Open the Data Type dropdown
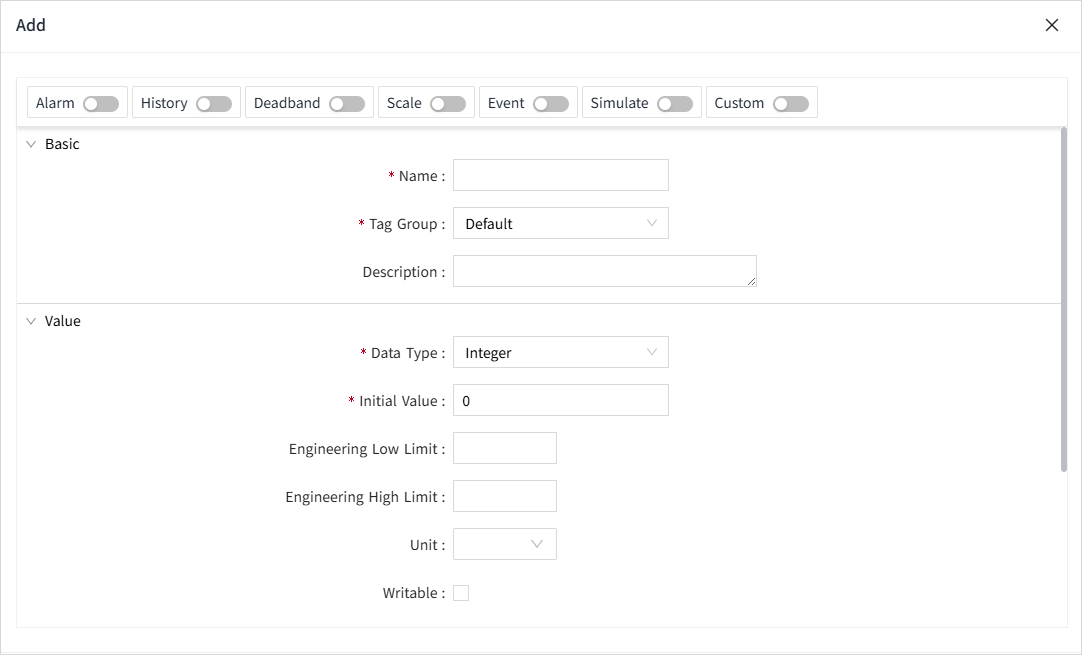1082x655 pixels. (x=560, y=353)
